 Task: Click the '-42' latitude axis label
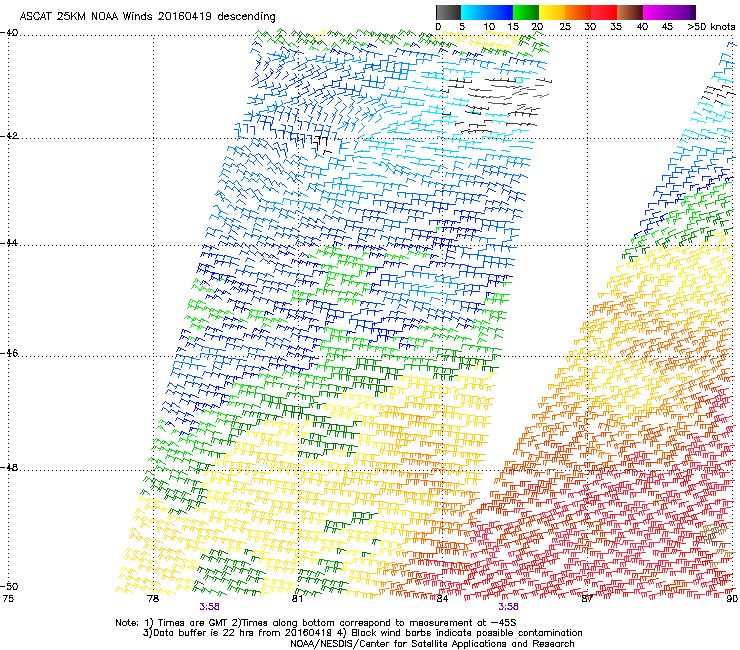[9, 136]
